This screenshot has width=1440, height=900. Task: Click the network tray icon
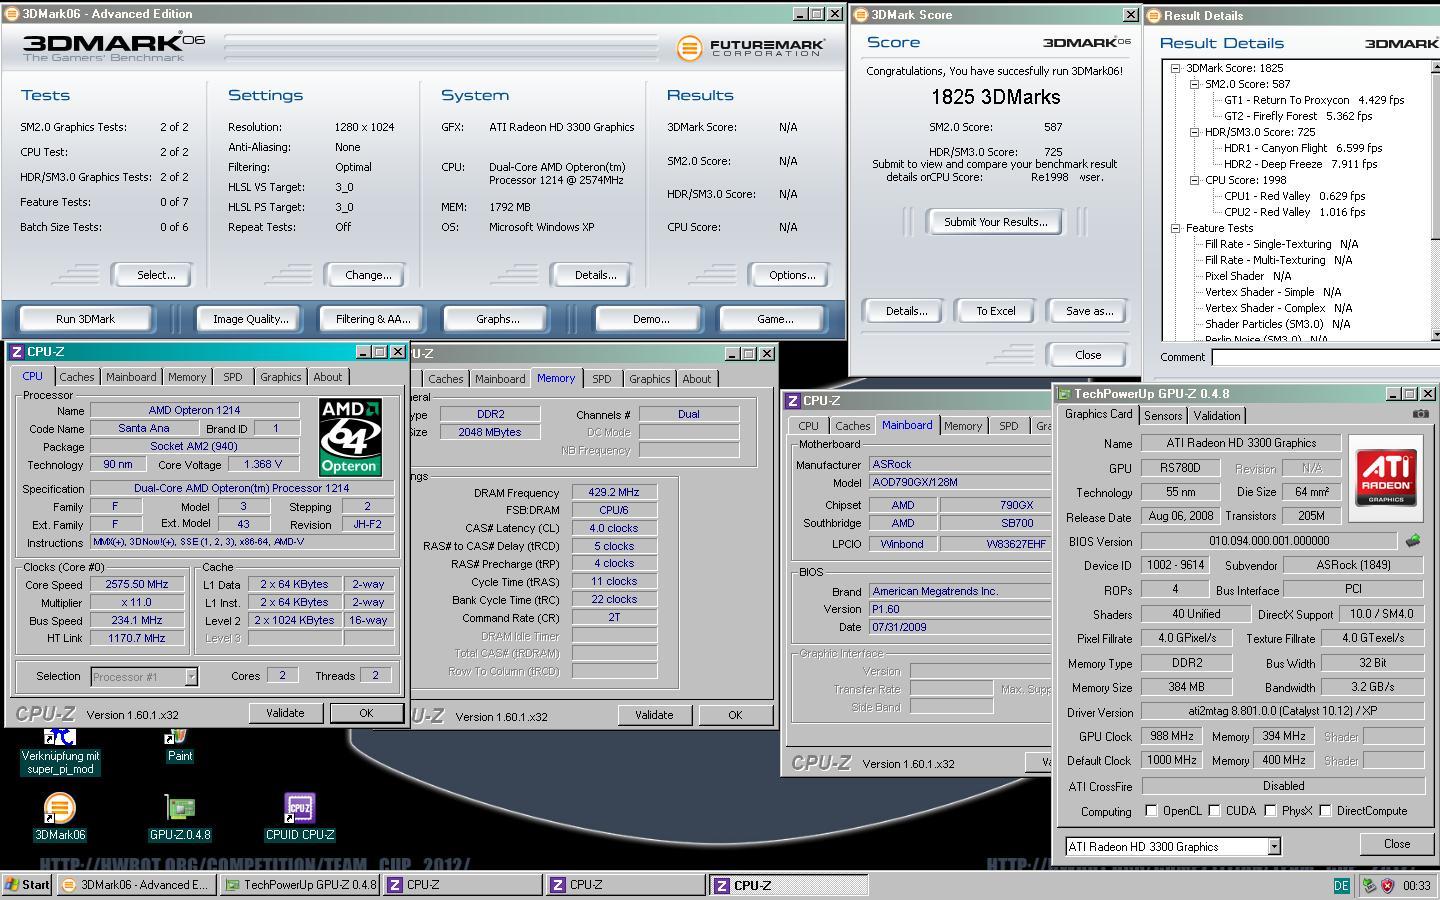coord(1369,885)
